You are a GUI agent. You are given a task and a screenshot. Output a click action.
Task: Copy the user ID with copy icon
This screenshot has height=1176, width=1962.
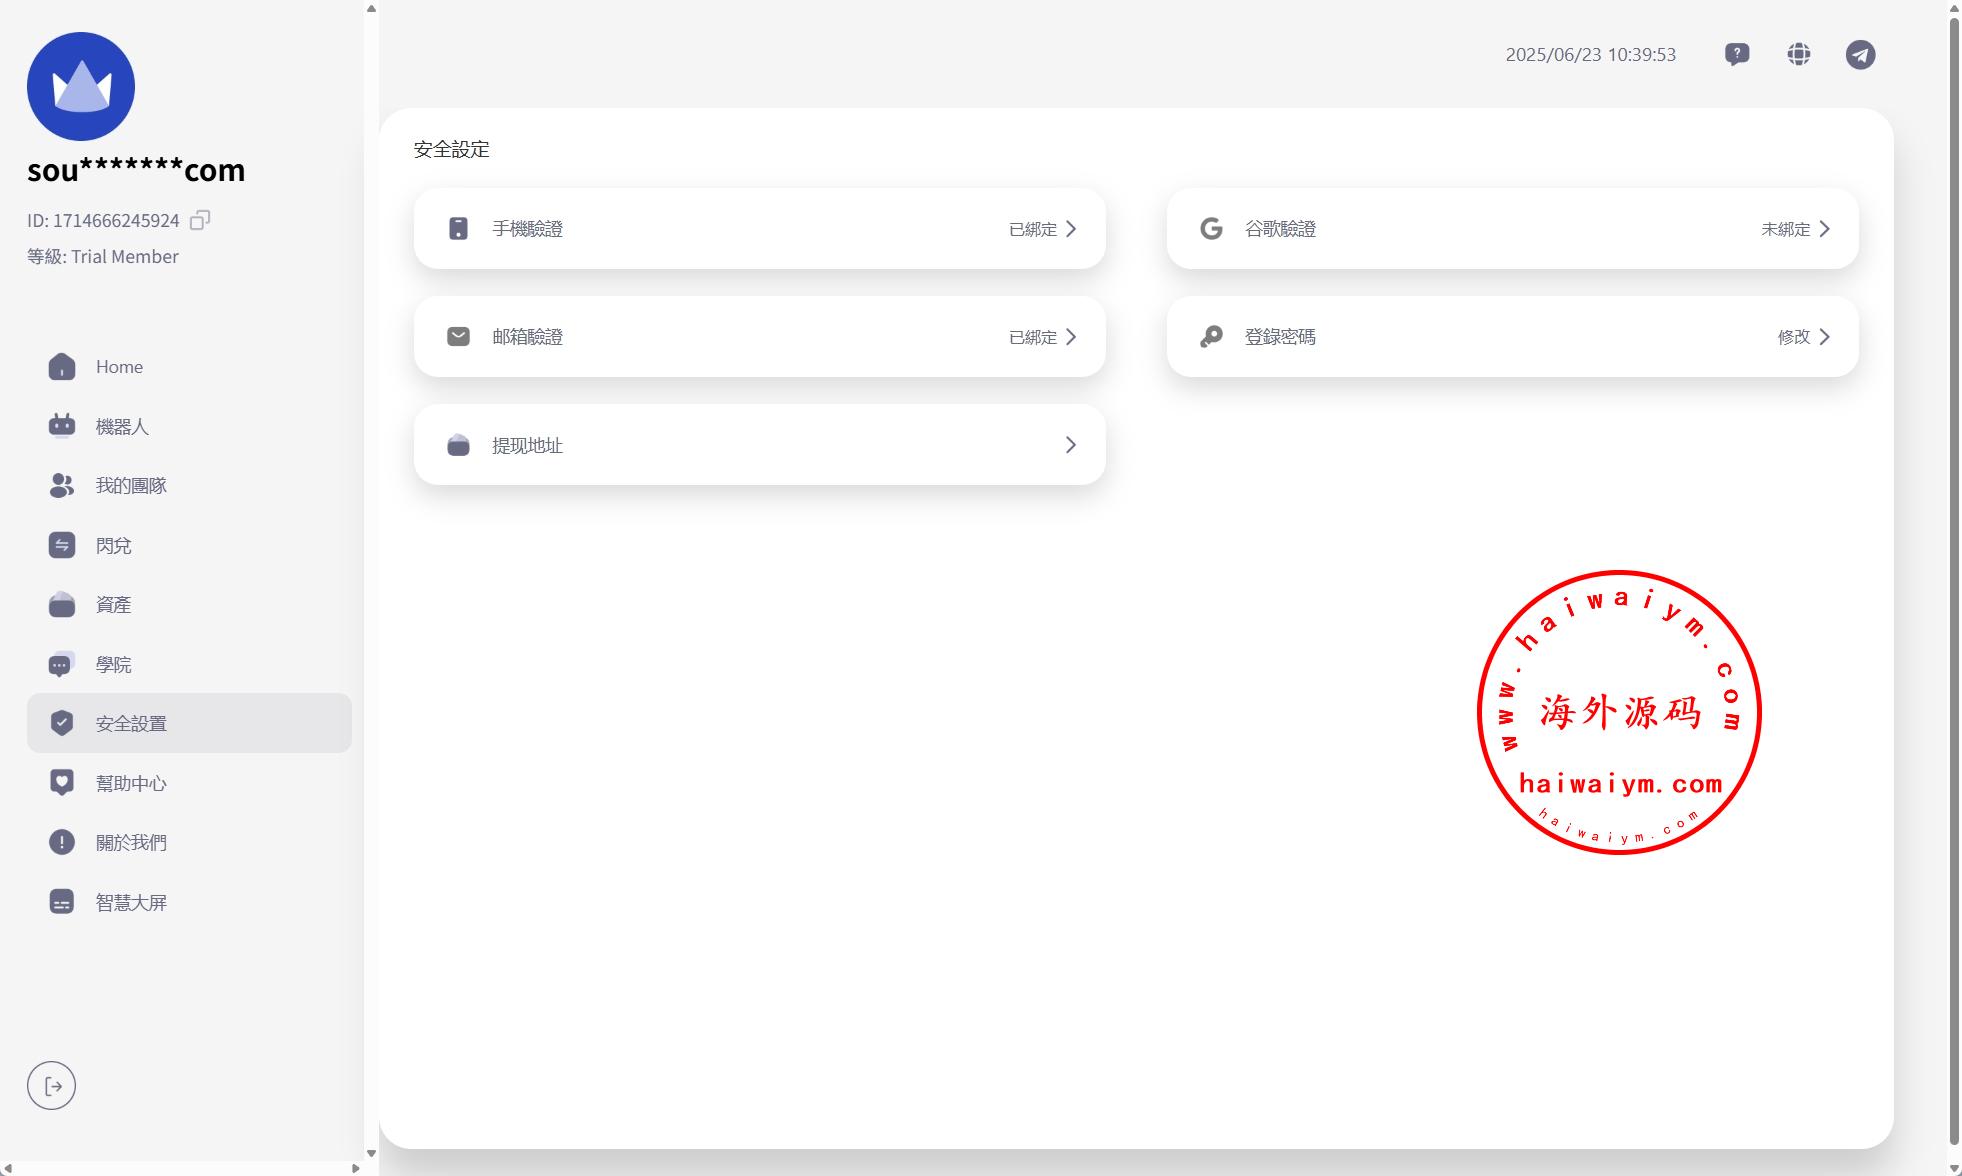[x=200, y=220]
